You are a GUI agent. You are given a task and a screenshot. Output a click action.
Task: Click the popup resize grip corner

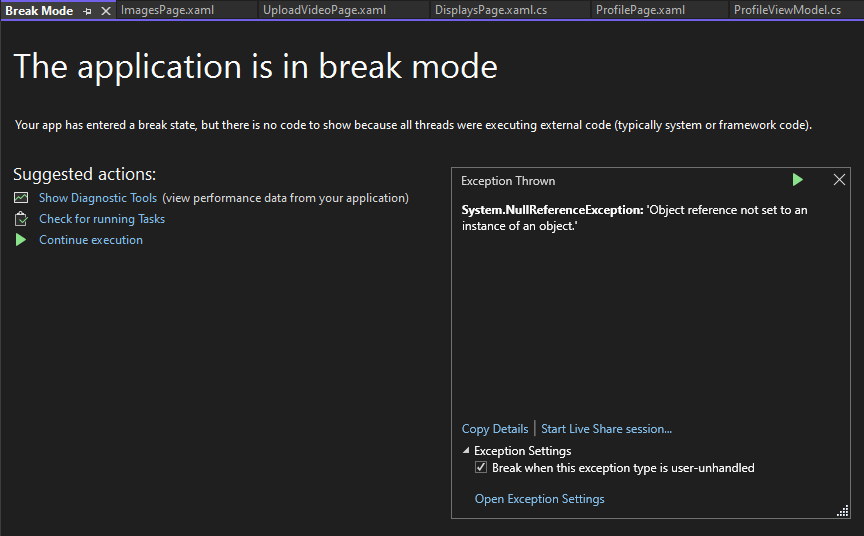tap(843, 511)
